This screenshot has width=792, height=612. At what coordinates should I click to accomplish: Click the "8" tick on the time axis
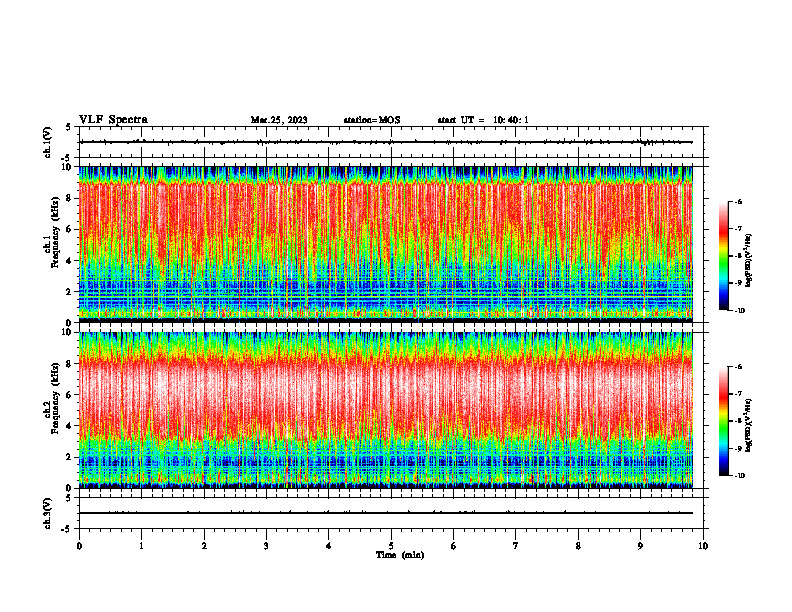pos(578,546)
